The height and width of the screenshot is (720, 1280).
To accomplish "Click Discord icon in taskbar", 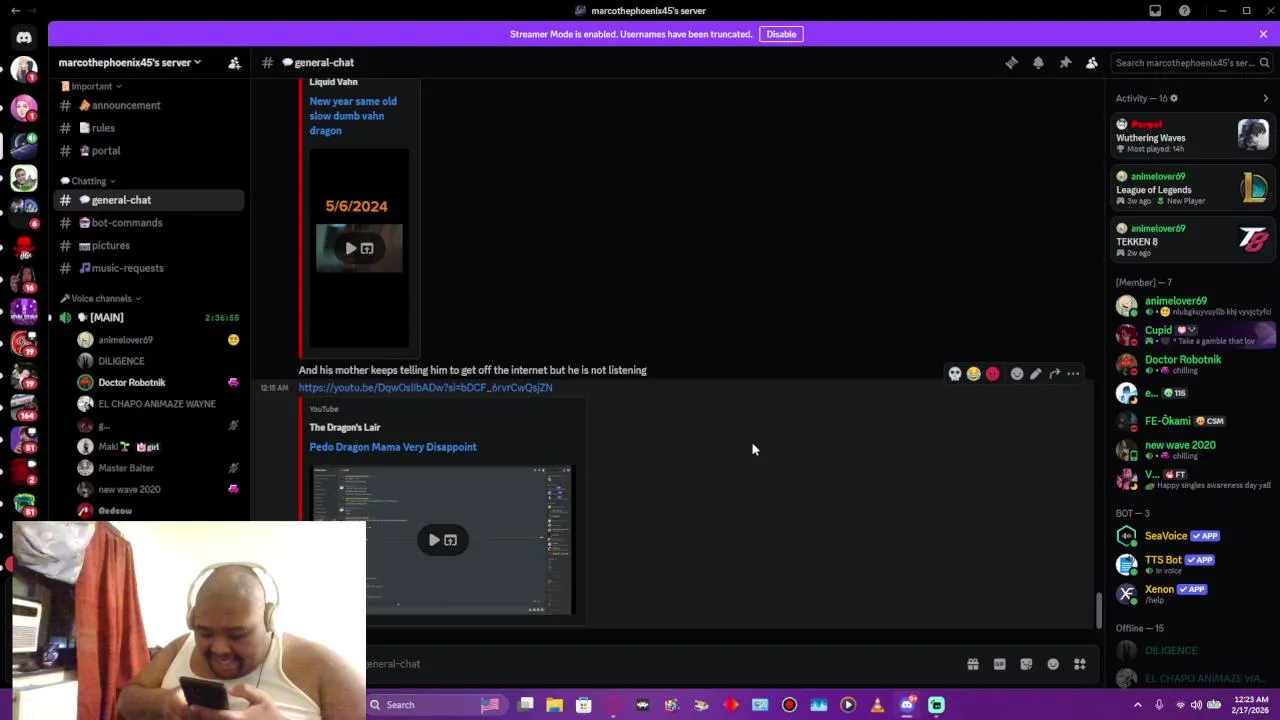I will pyautogui.click(x=907, y=705).
